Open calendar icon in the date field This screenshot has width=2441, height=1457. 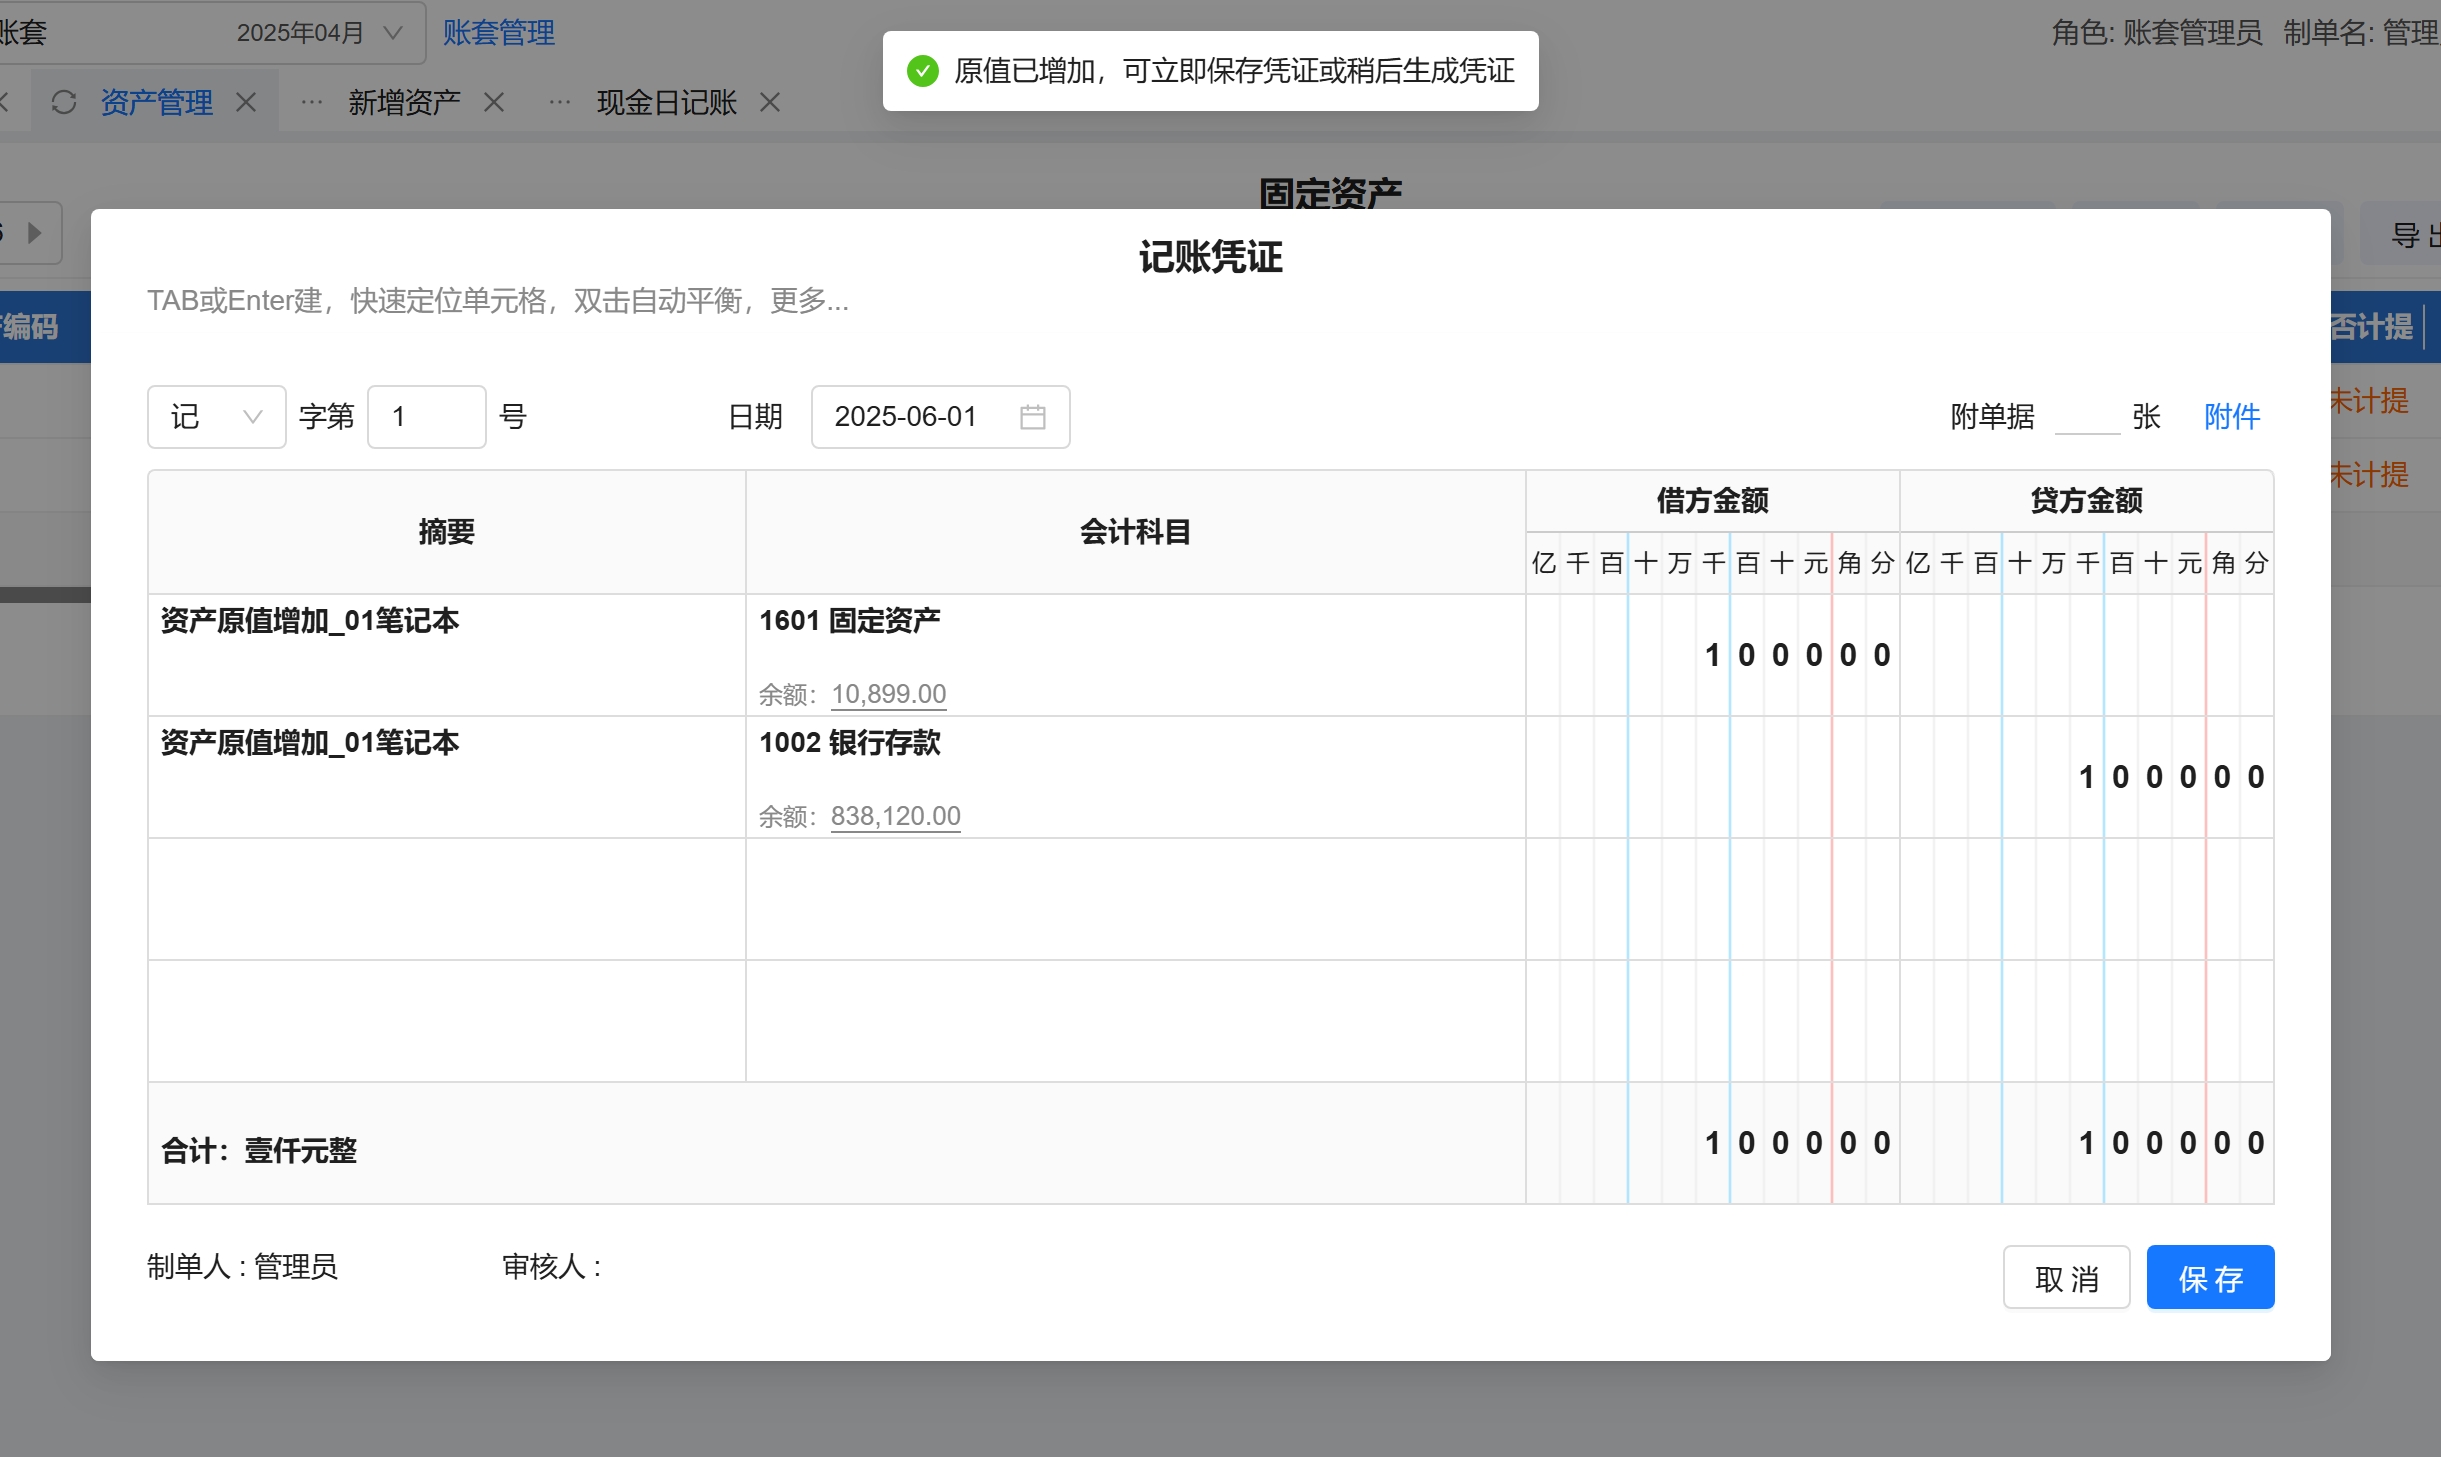coord(1032,417)
